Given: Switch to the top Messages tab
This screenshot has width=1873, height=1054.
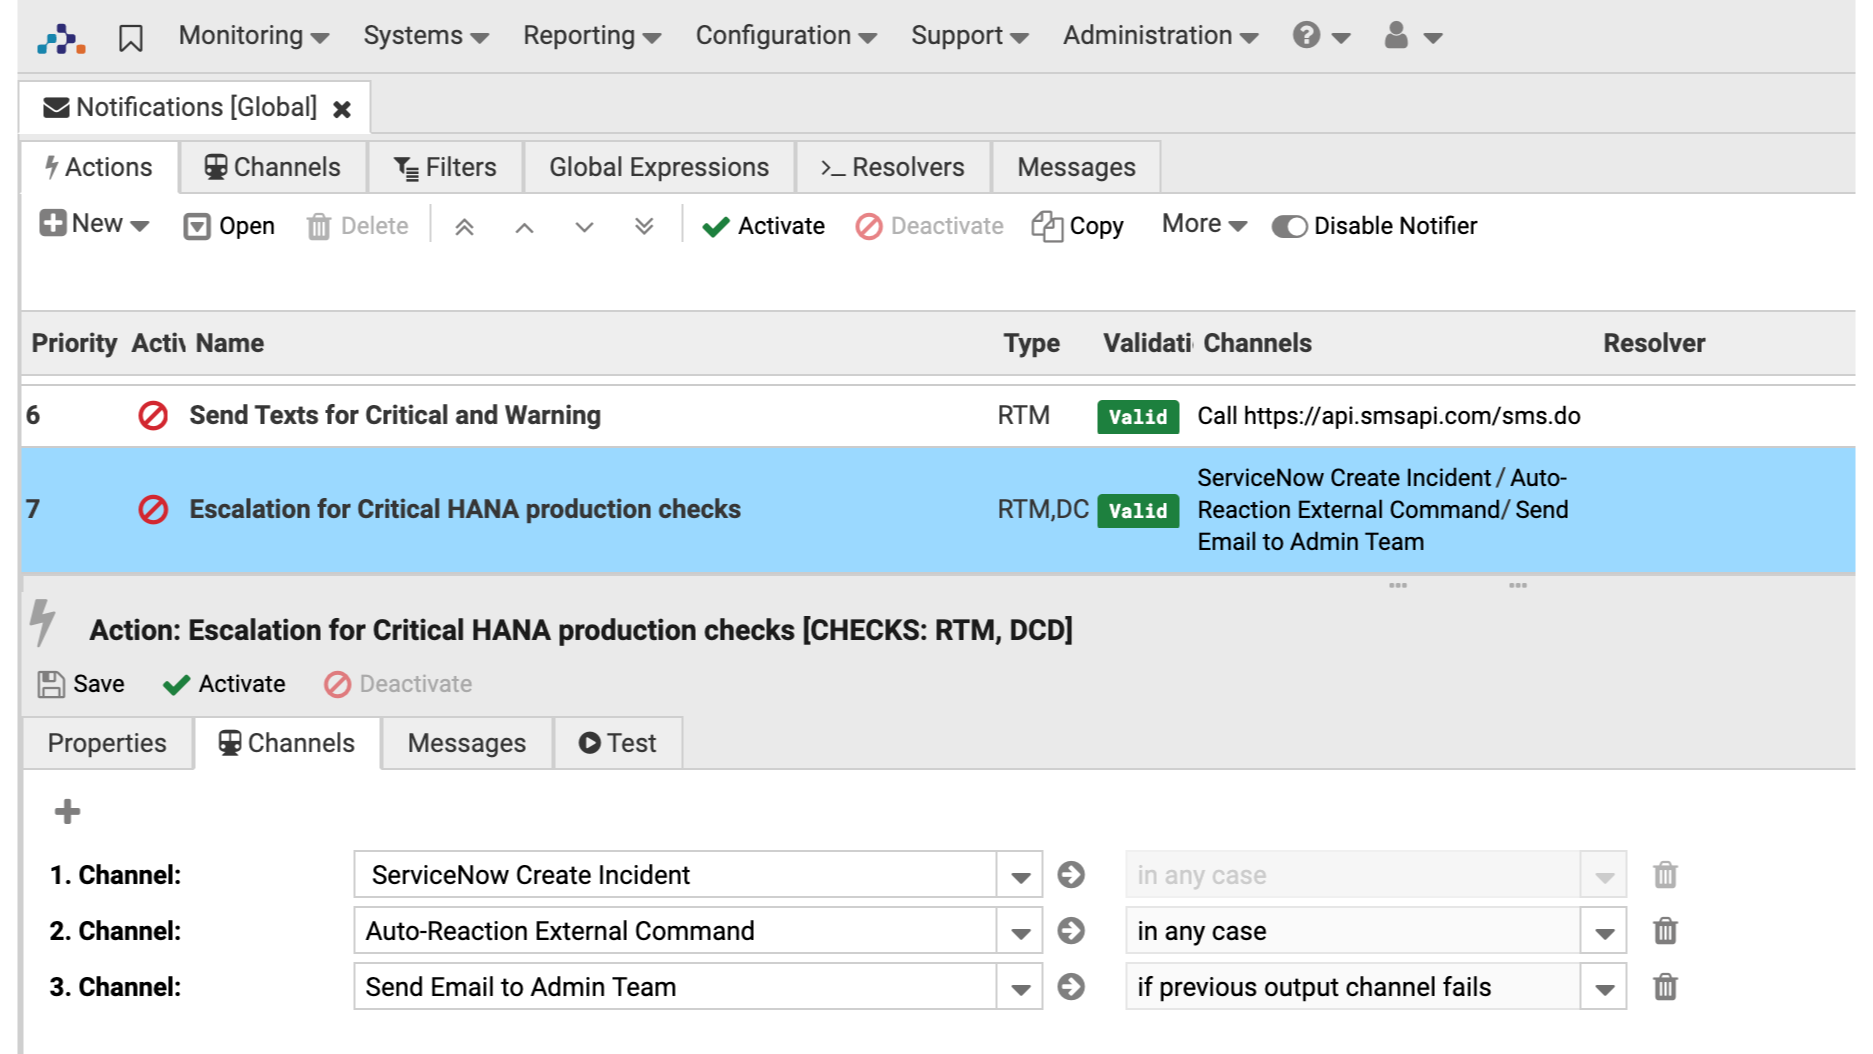Looking at the screenshot, I should (1076, 167).
